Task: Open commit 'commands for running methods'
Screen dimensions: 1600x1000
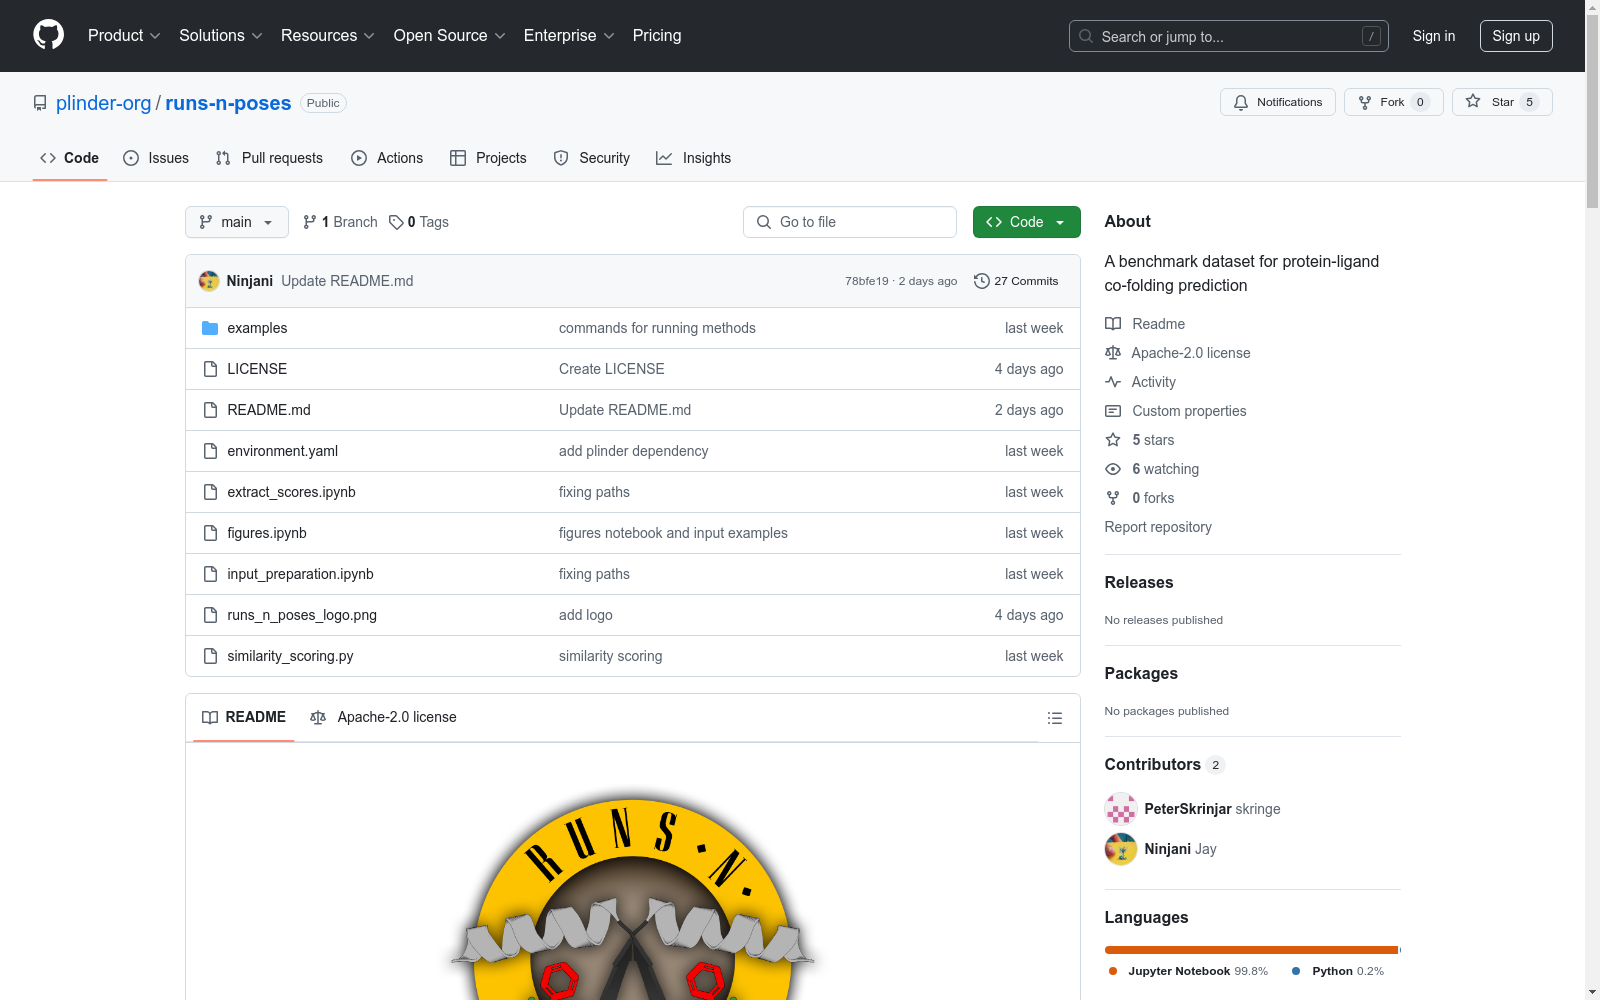Action: click(657, 328)
